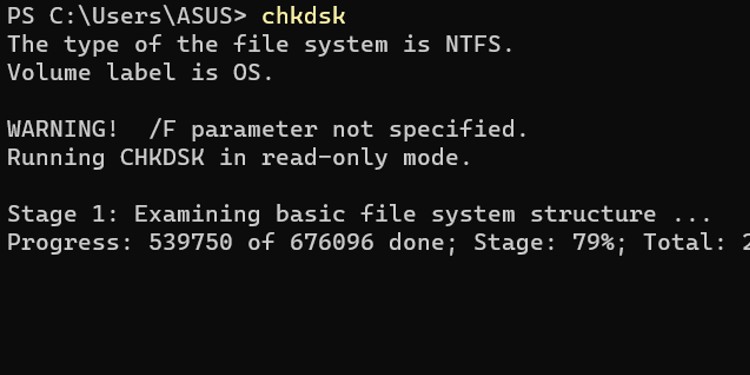Screen dimensions: 750x375
Task: Click the typed chkdsk command text
Action: [303, 16]
